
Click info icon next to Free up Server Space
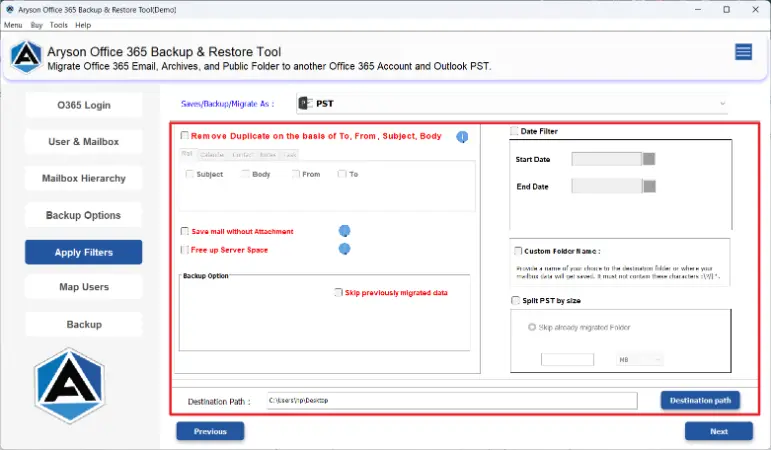pos(344,249)
